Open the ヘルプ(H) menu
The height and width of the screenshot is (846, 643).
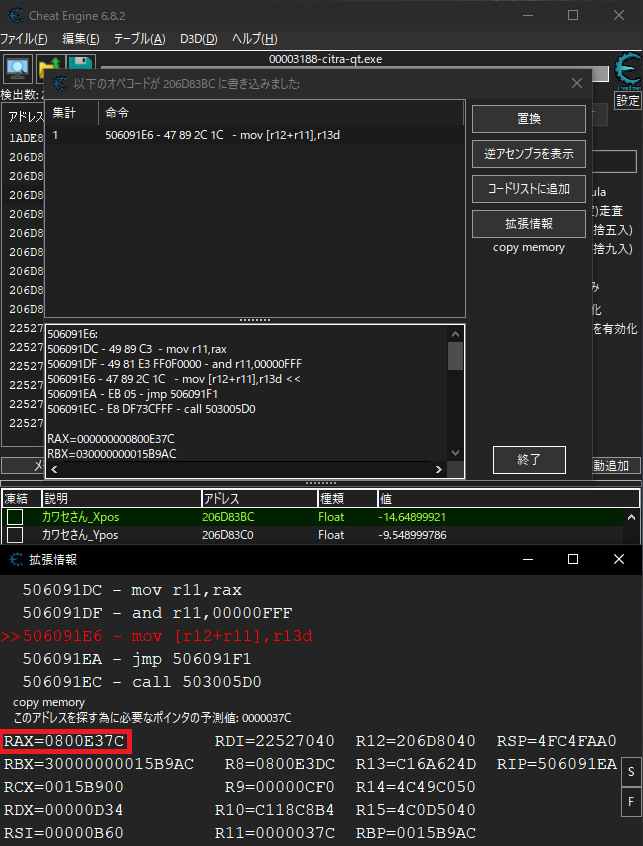(x=255, y=39)
